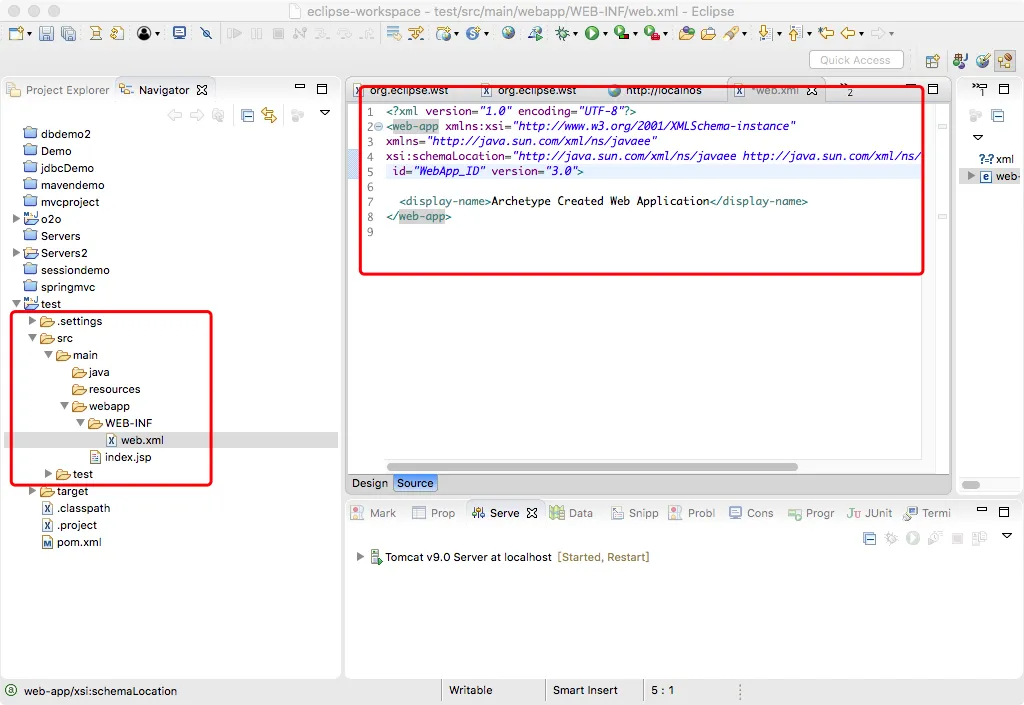Open index.jsp from the webapp folder
Viewport: 1024px width, 705px height.
(127, 457)
